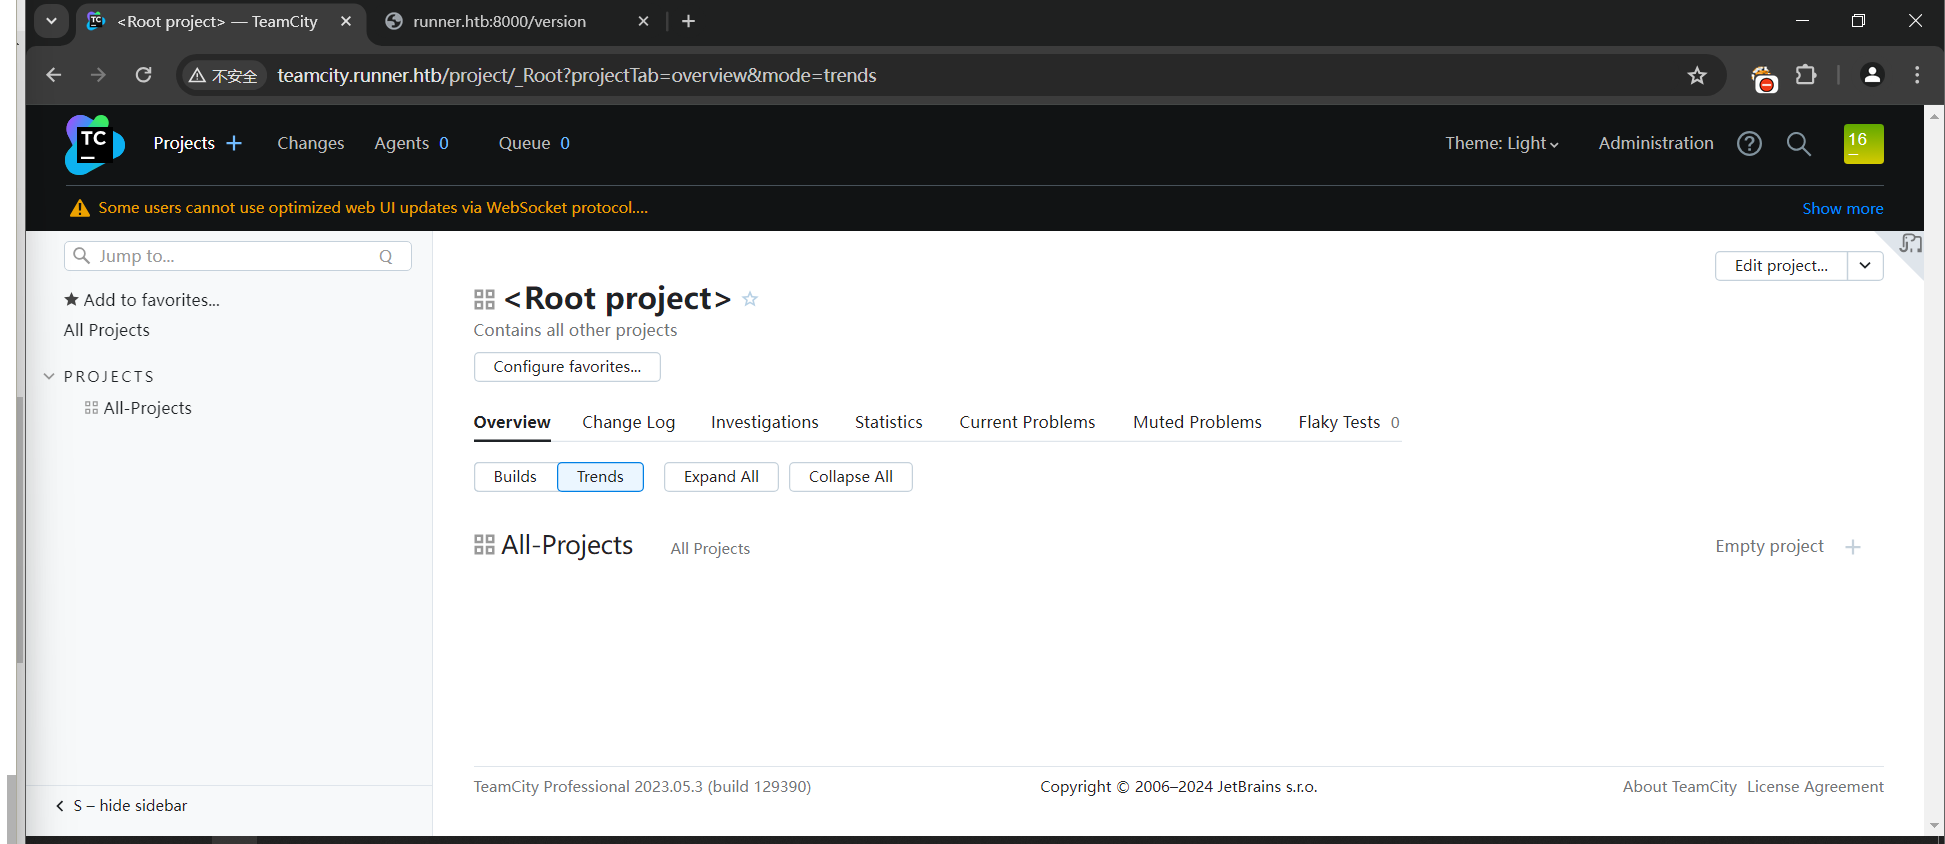Star the Root project as favorite

(x=750, y=299)
